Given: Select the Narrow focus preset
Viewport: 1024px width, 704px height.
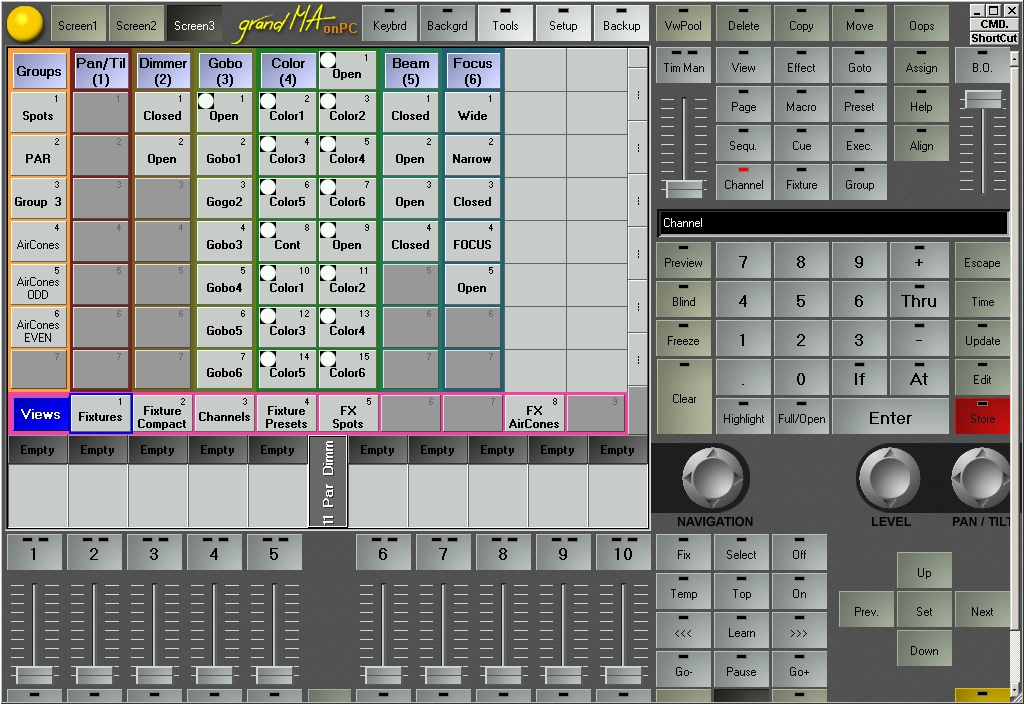Looking at the screenshot, I should (472, 155).
